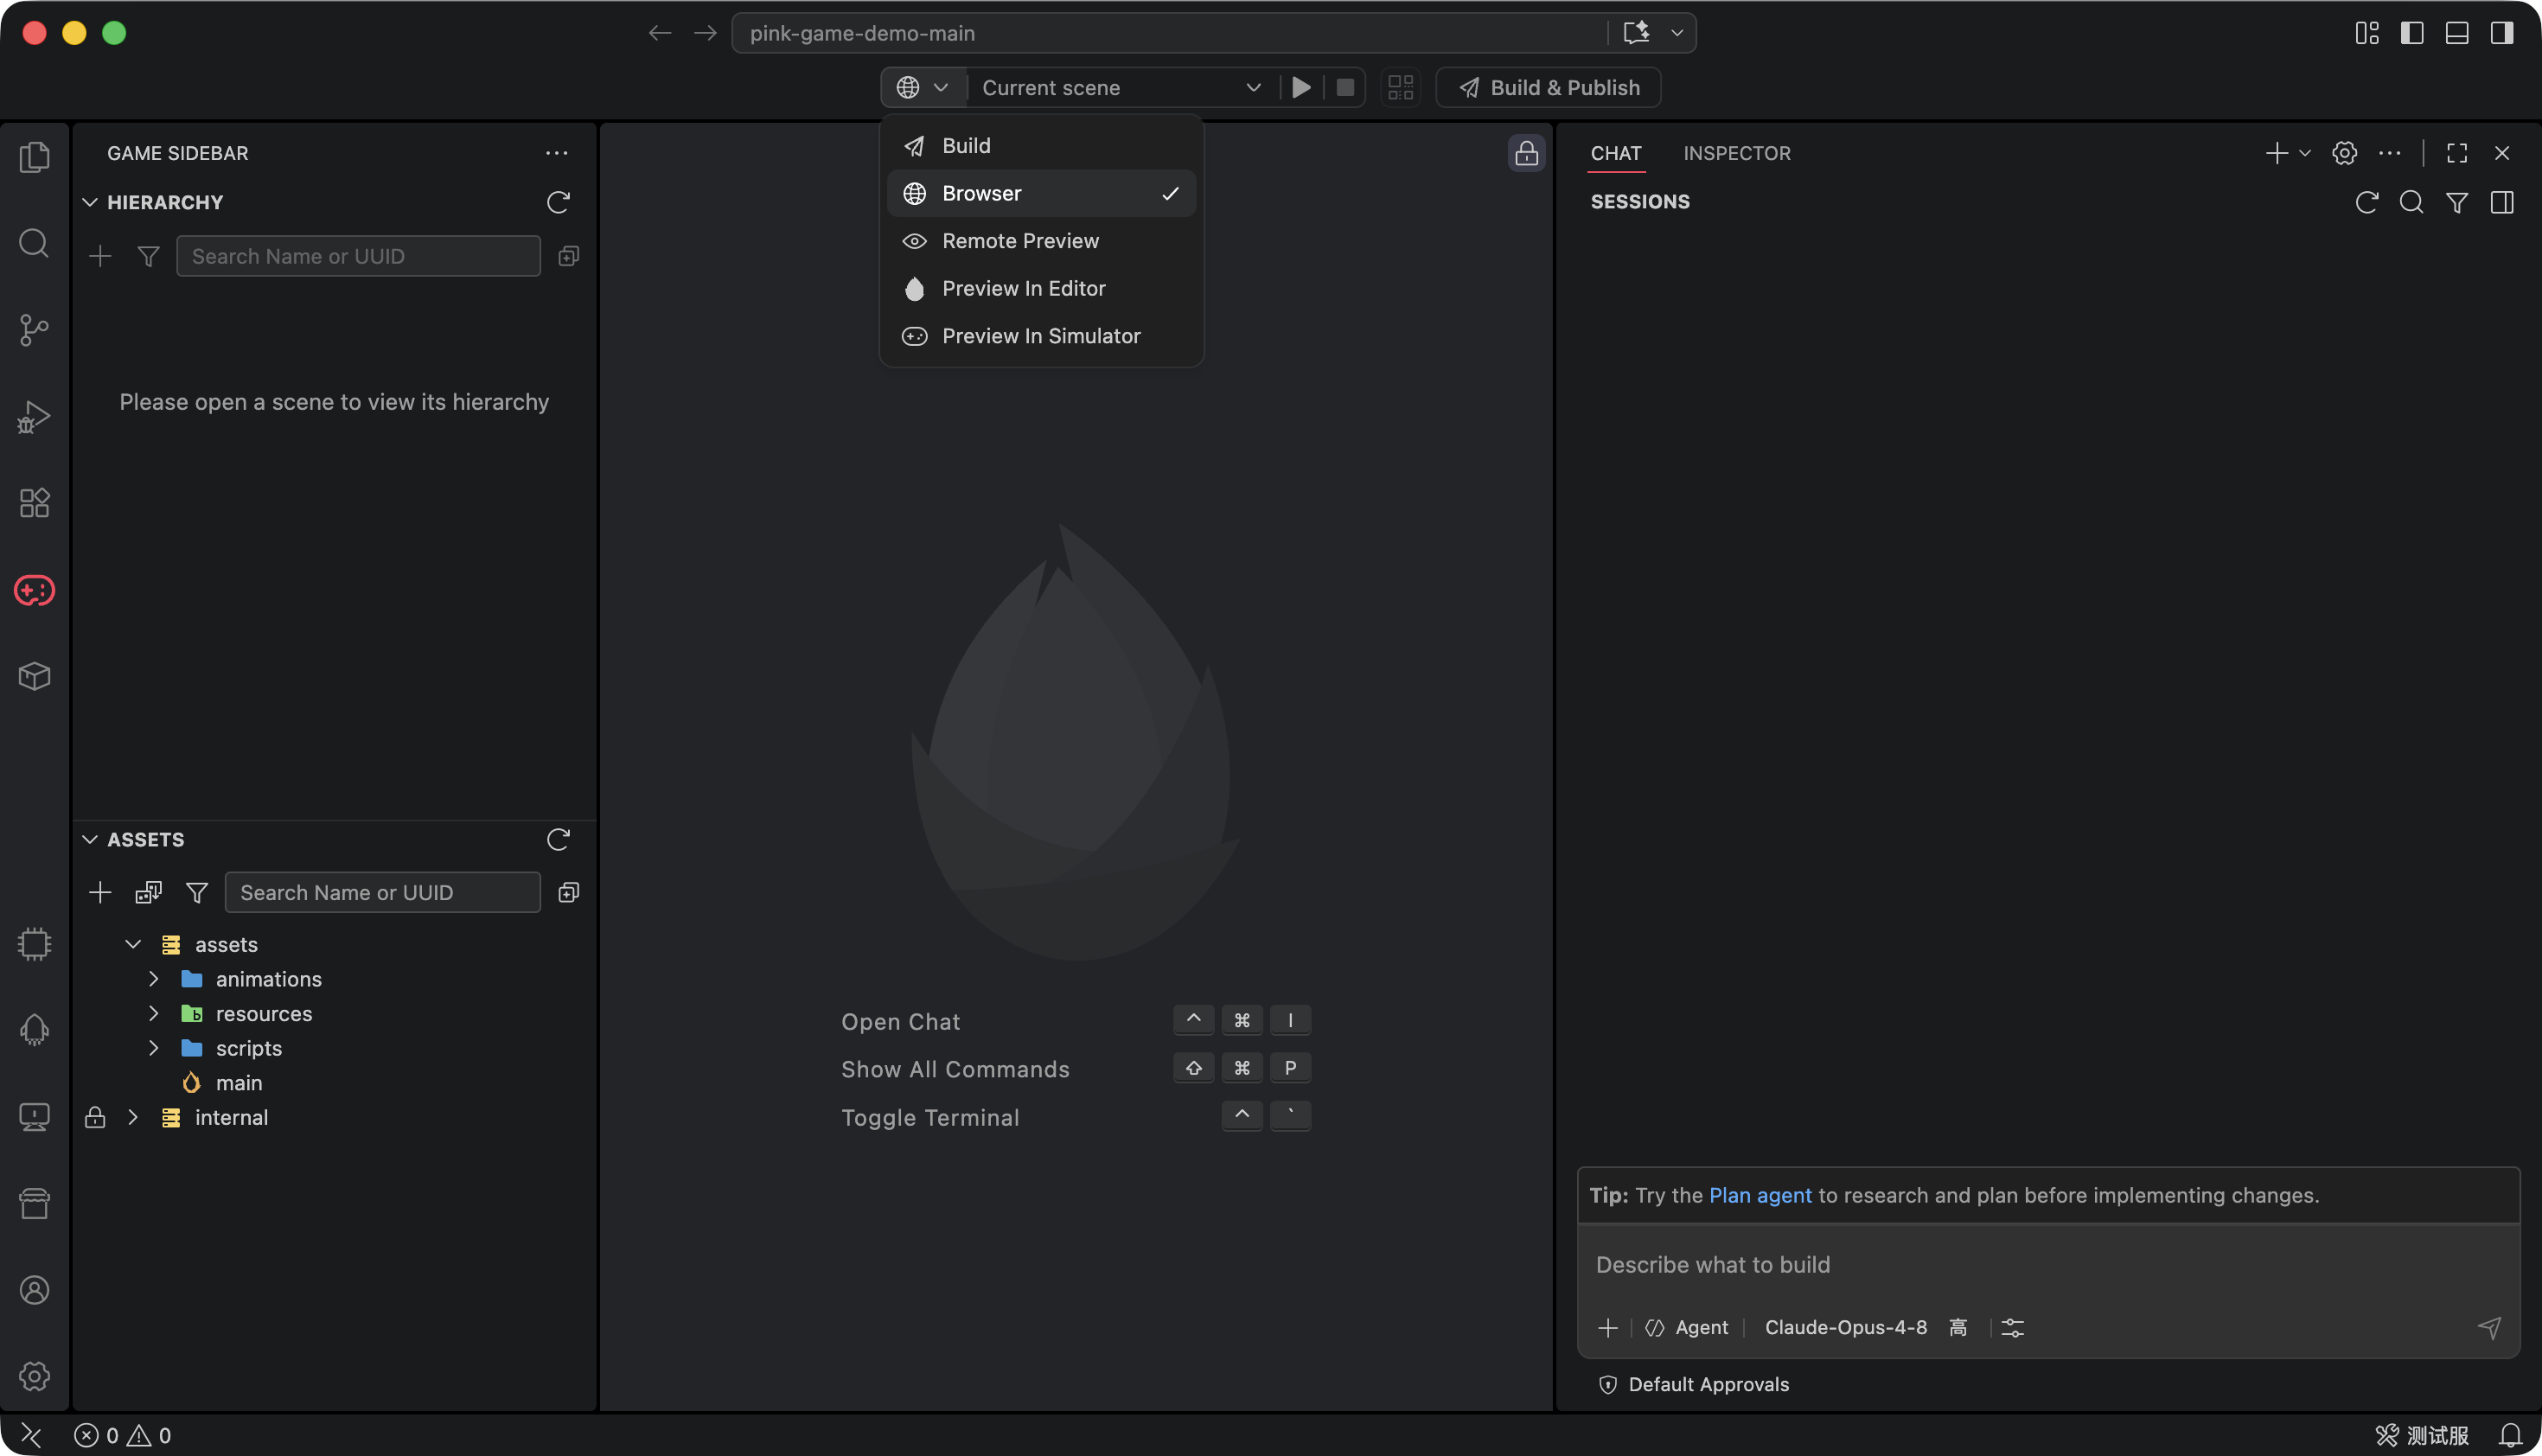
Task: Refresh the Assets panel
Action: tap(558, 839)
